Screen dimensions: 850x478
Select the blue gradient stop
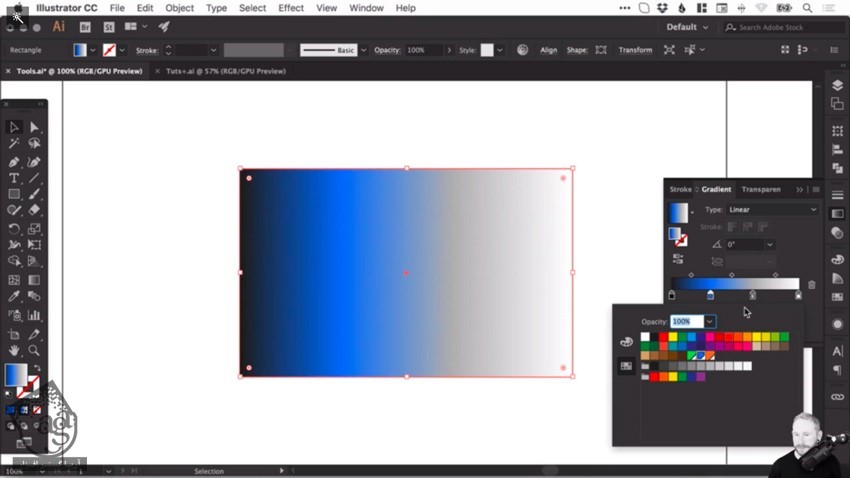tap(710, 295)
